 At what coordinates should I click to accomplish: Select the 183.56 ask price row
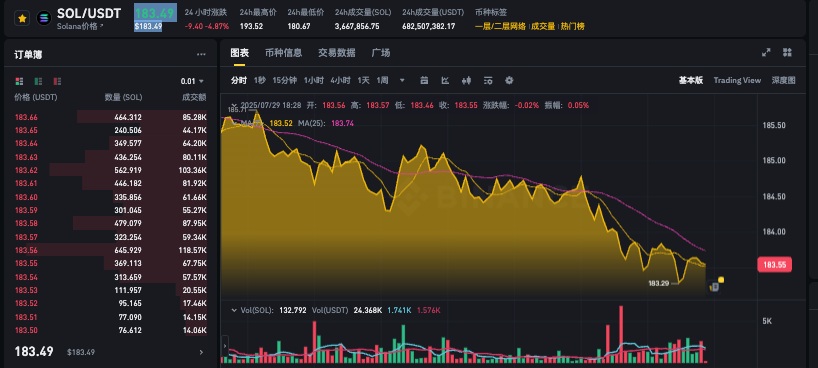111,250
